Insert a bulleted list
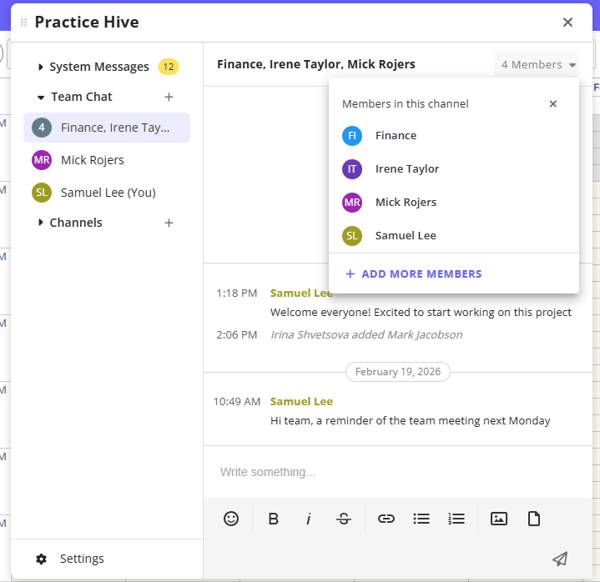Screen dimensions: 600x582 click(x=421, y=518)
